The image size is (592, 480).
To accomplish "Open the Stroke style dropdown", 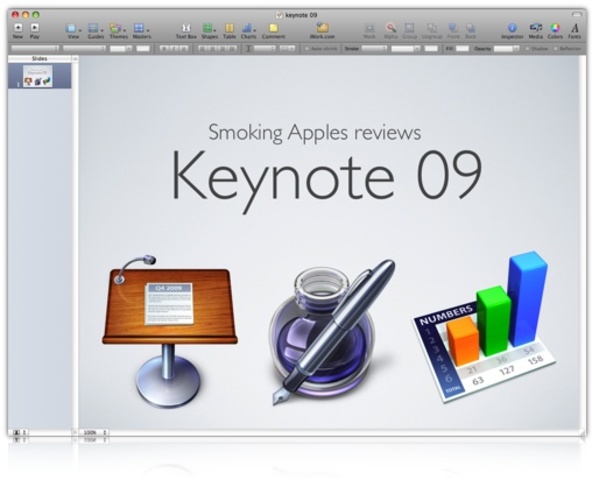I will 374,48.
